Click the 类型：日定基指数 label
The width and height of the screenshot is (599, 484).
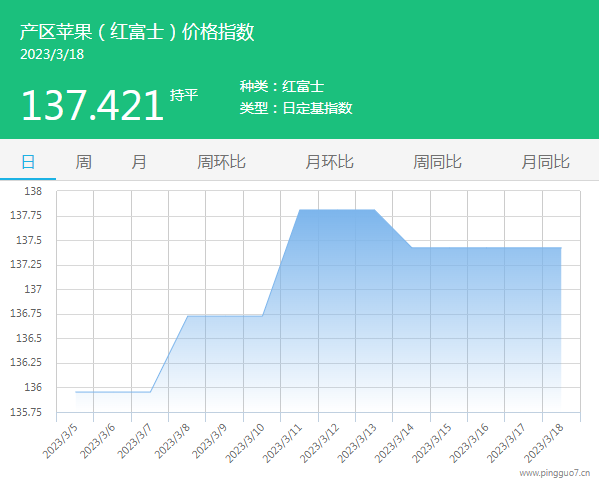click(296, 108)
